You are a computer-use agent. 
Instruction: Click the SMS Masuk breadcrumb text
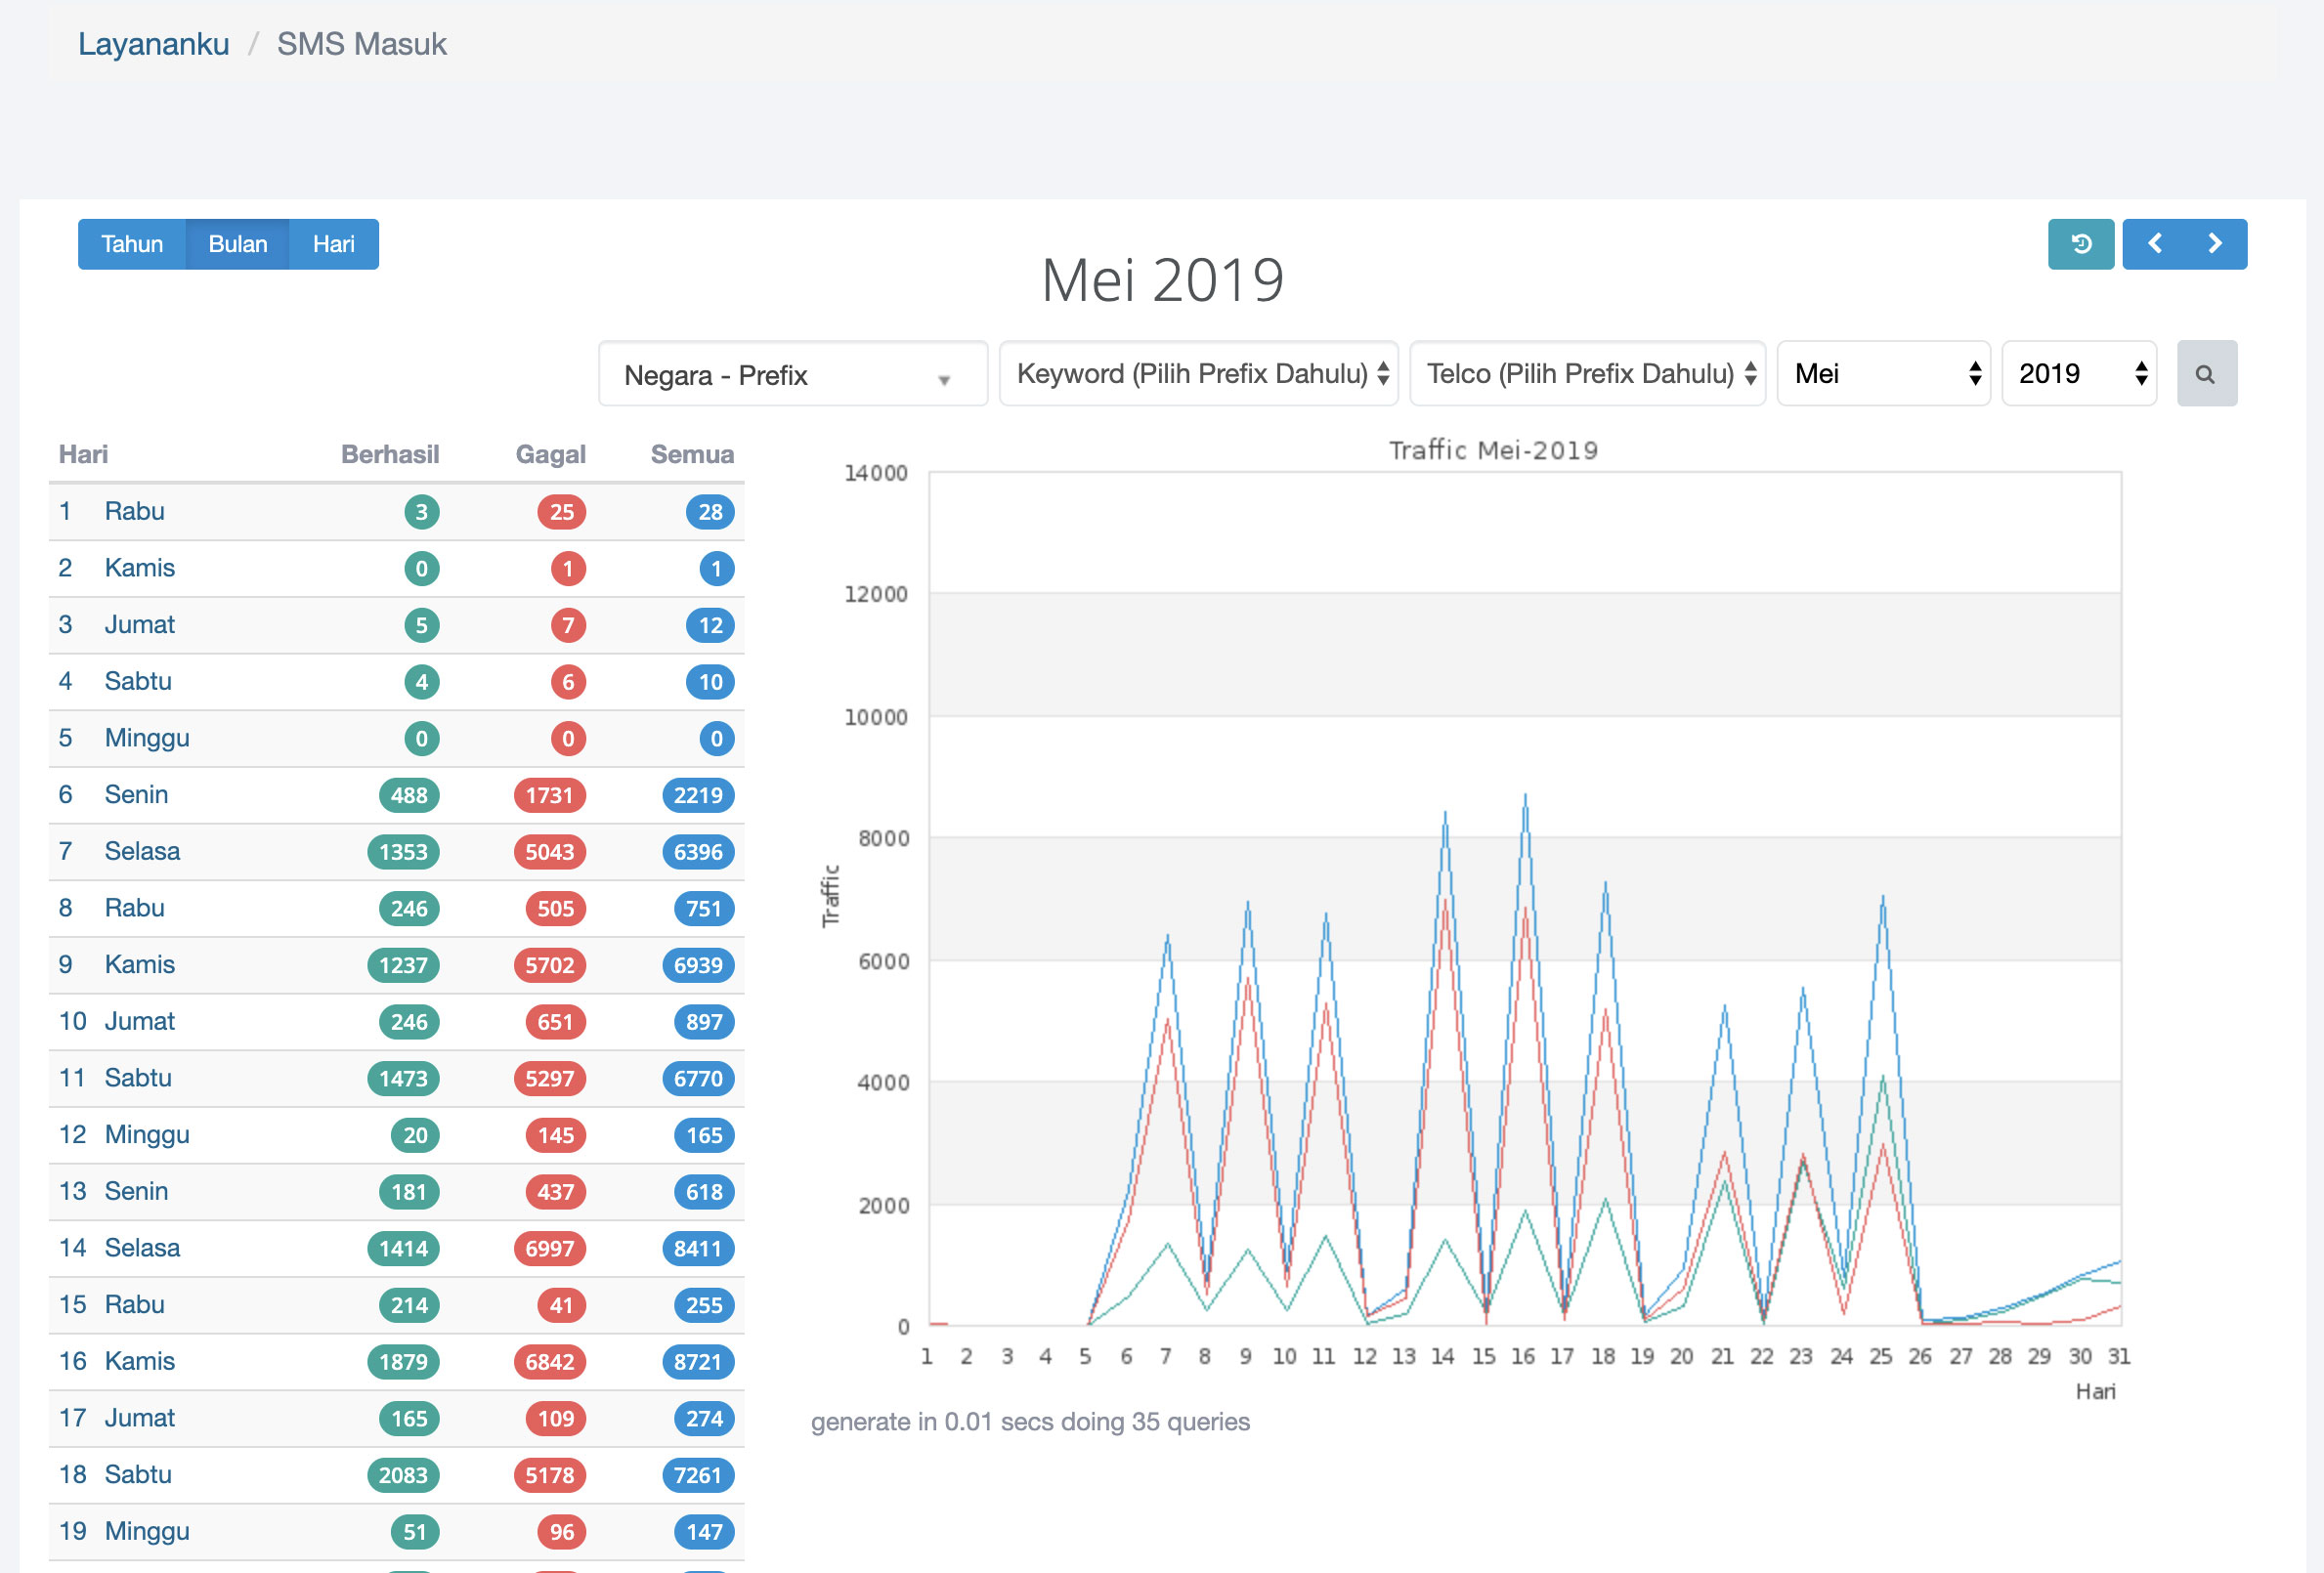(x=361, y=44)
